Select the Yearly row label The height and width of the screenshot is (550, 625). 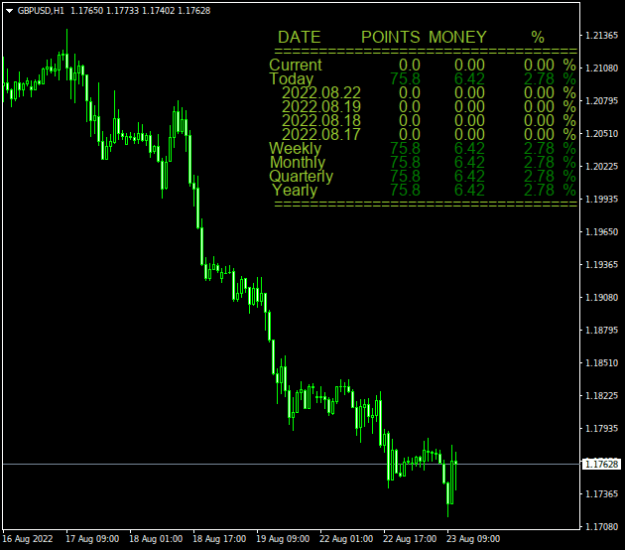click(x=295, y=191)
